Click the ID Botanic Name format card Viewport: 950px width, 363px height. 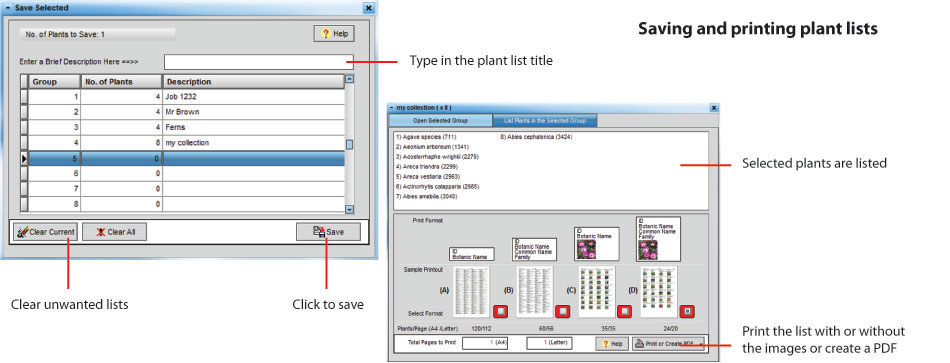[472, 254]
